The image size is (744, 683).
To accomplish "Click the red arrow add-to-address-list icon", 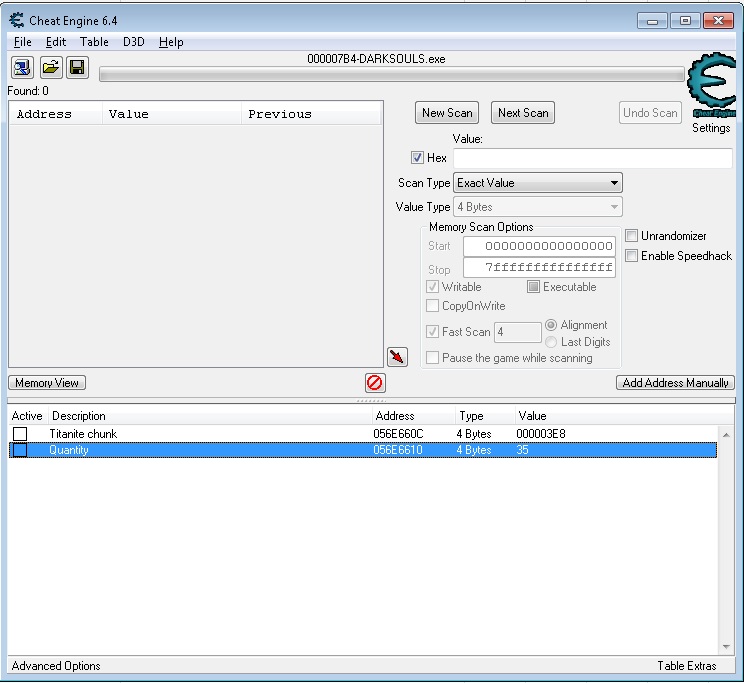I will 398,357.
